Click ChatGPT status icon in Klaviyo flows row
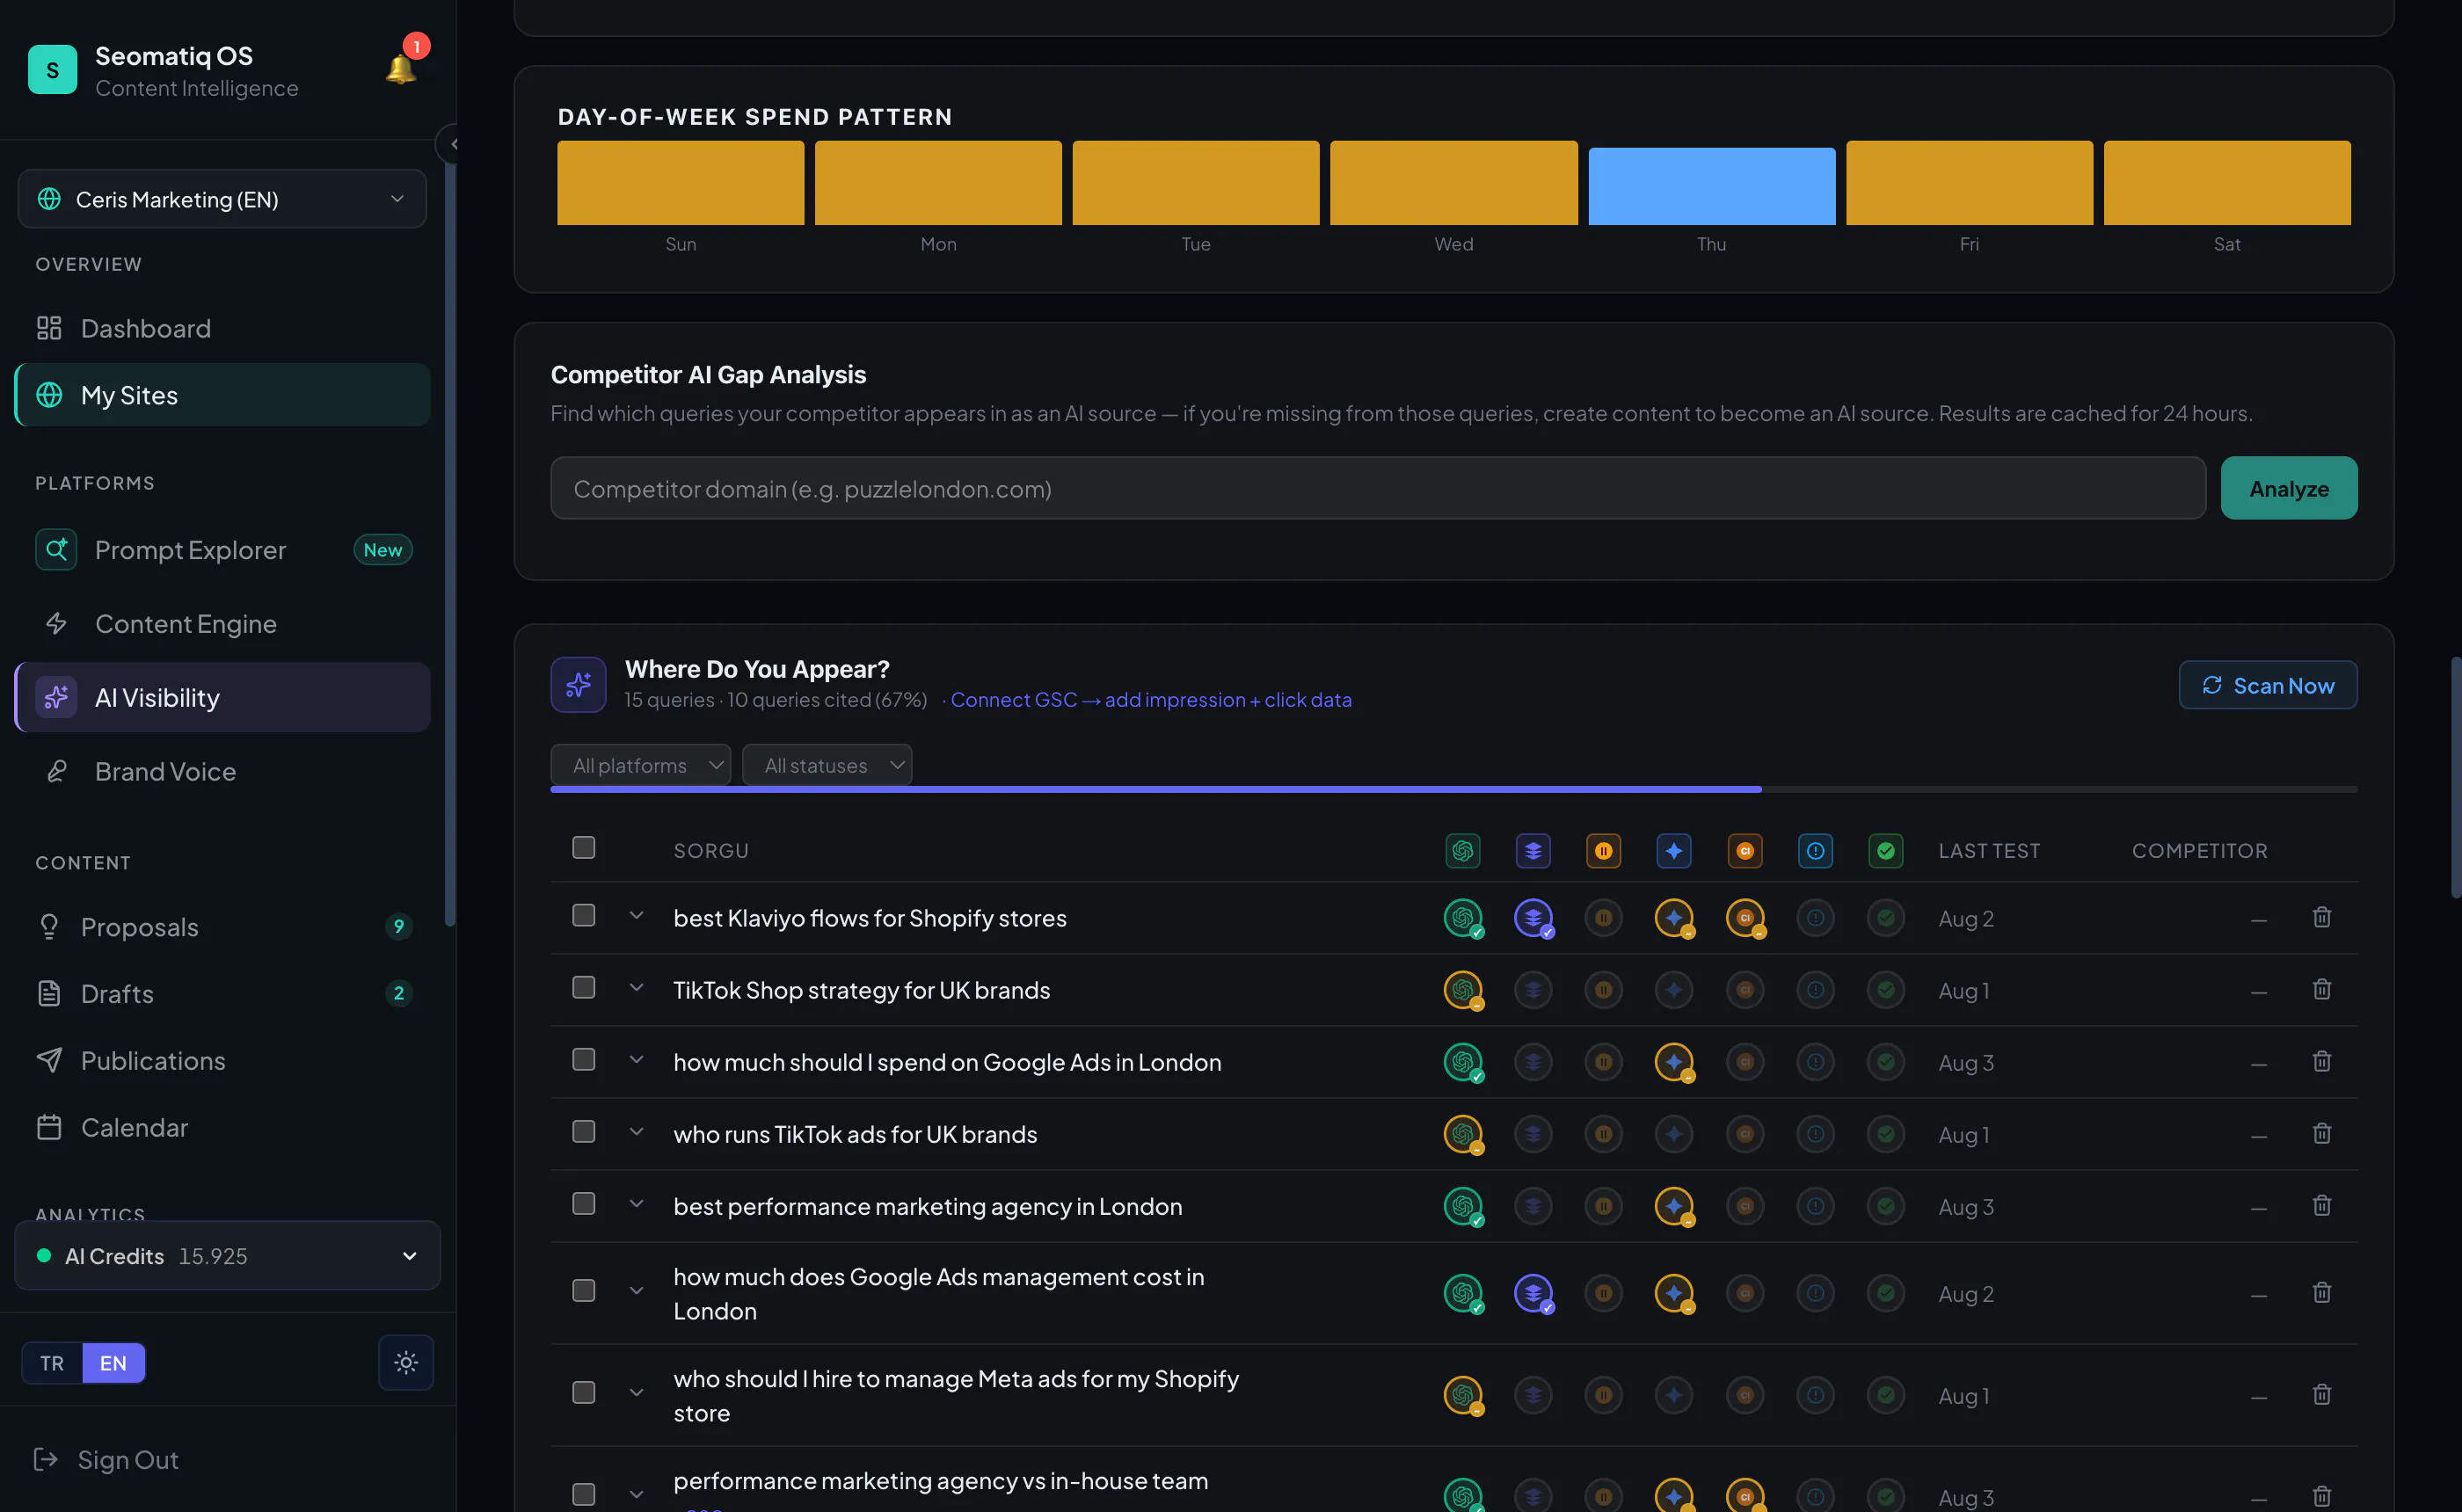The width and height of the screenshot is (2462, 1512). (x=1463, y=918)
